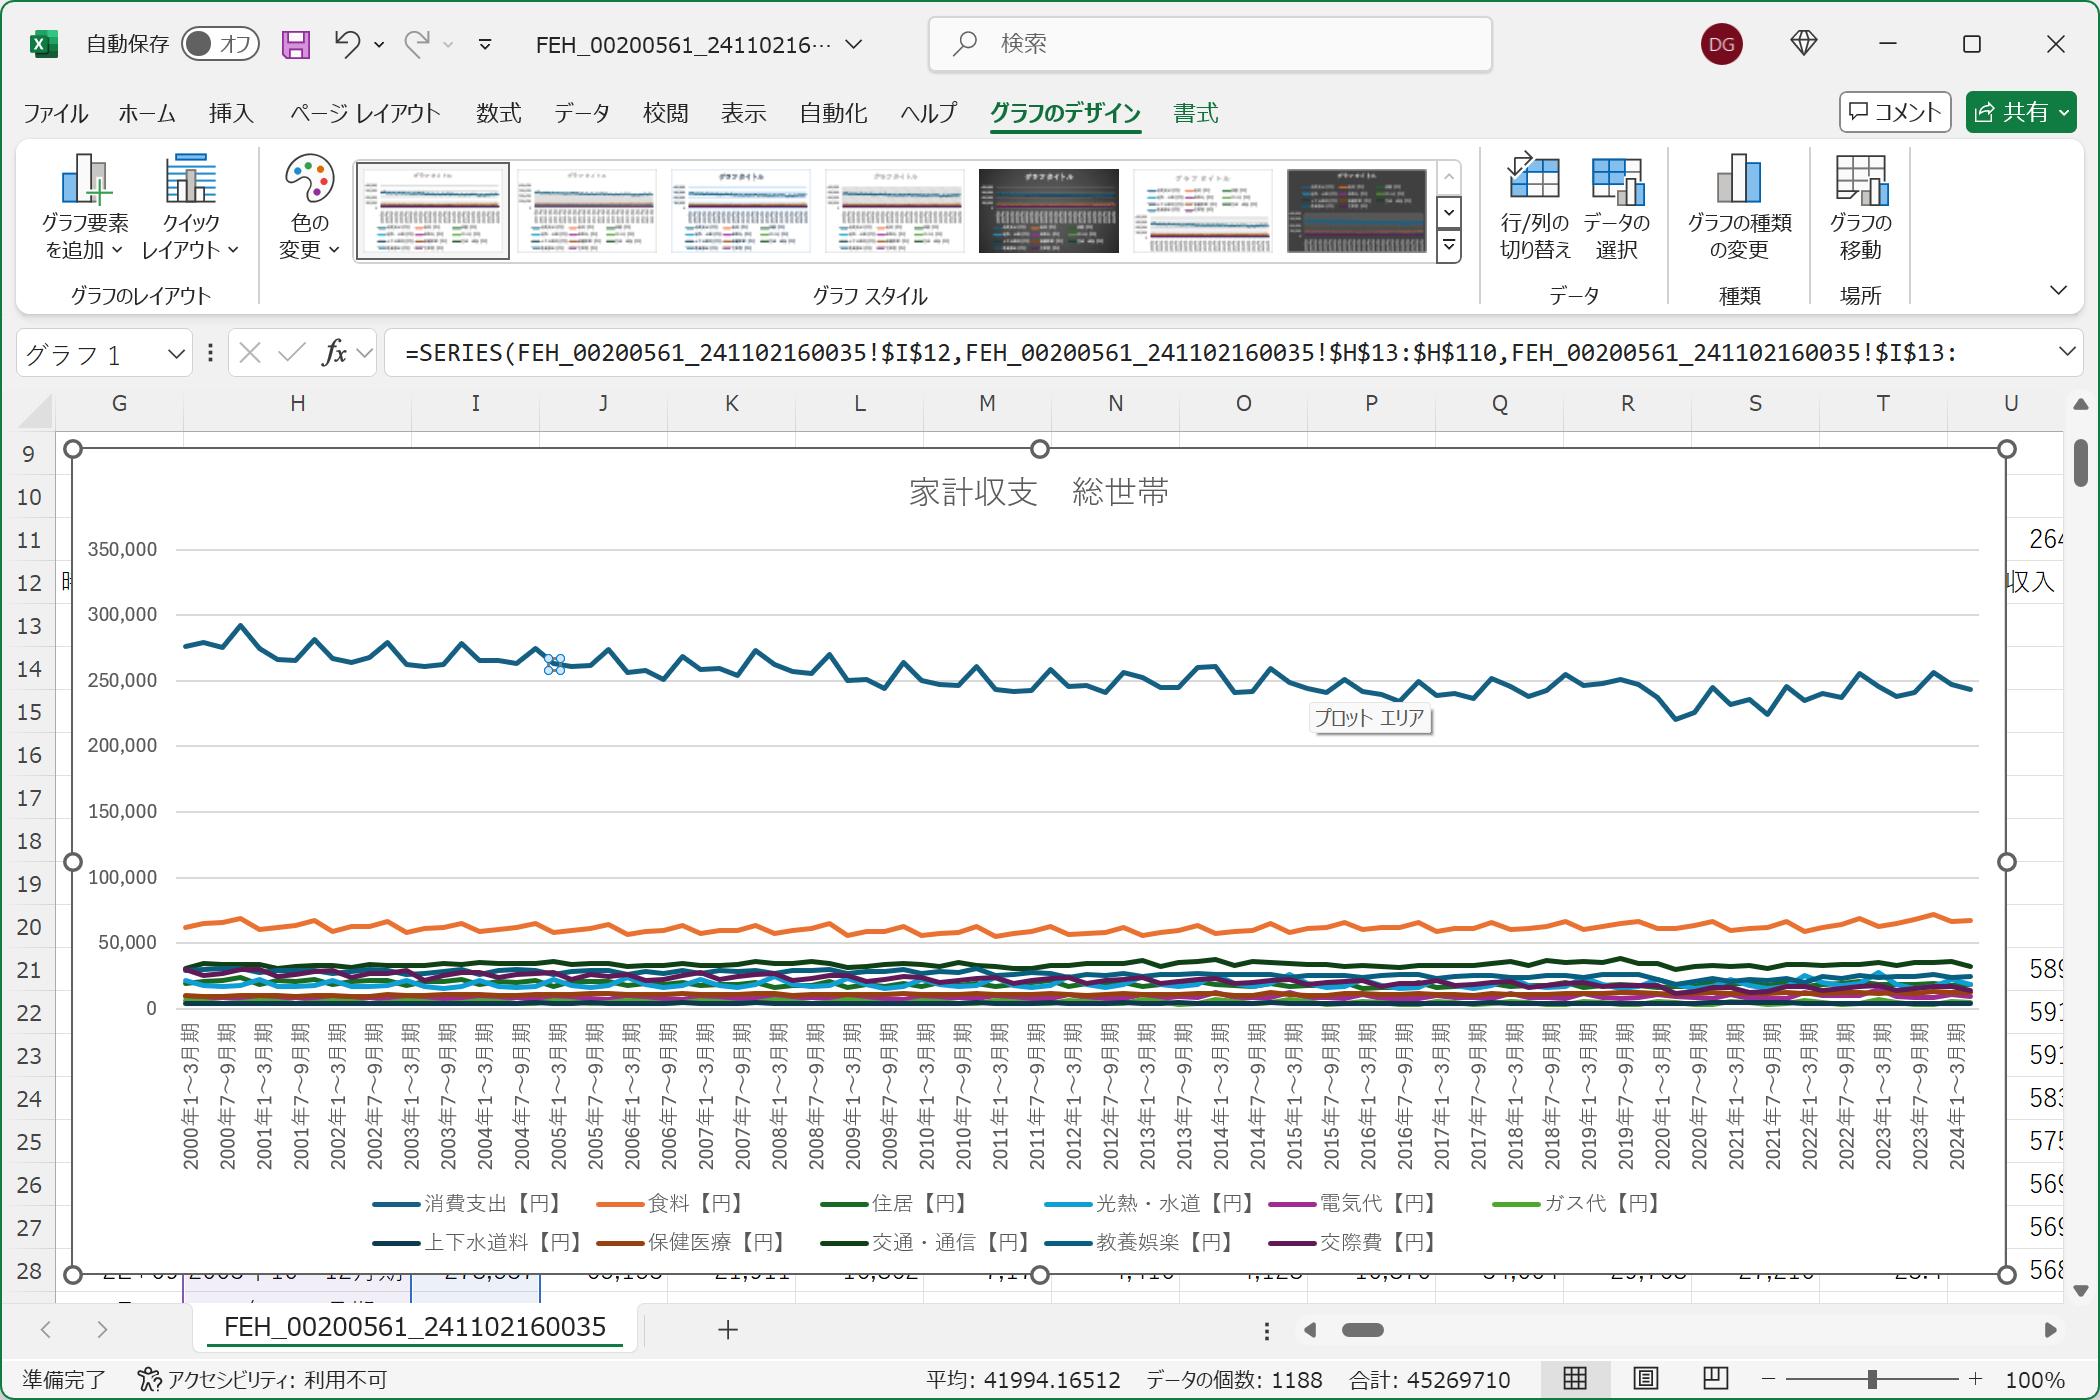Click the Redo arrow icon
This screenshot has width=2100, height=1400.
pyautogui.click(x=417, y=43)
